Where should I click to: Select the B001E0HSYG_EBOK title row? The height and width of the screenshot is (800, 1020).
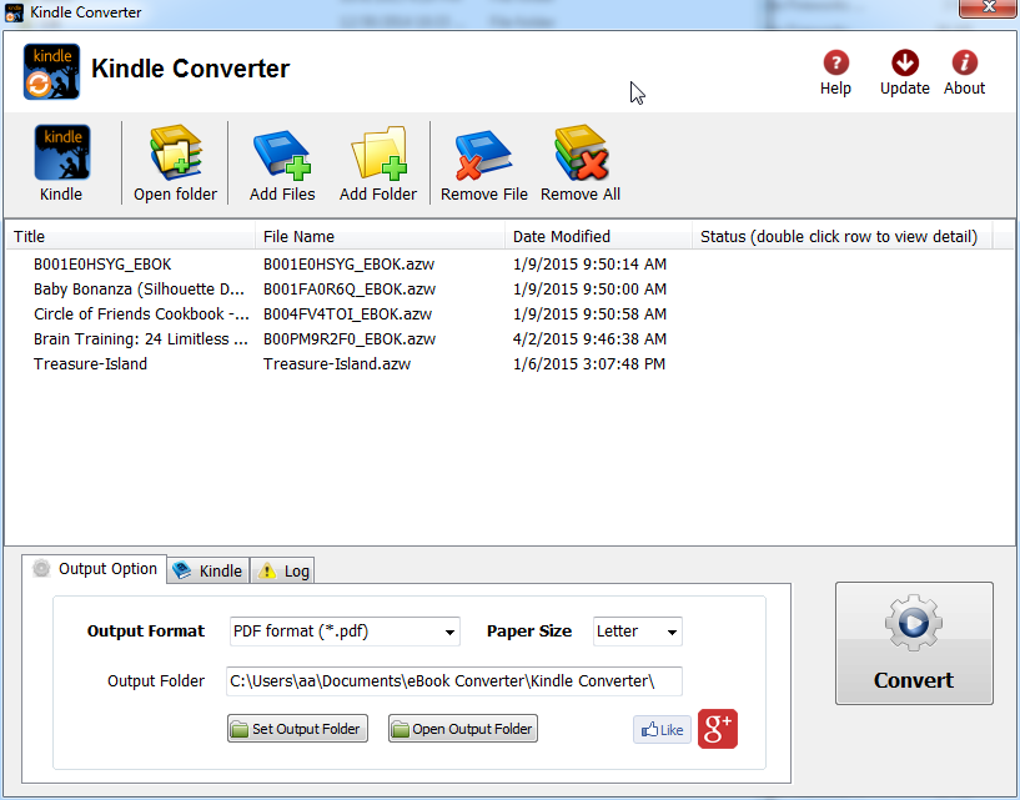[102, 264]
